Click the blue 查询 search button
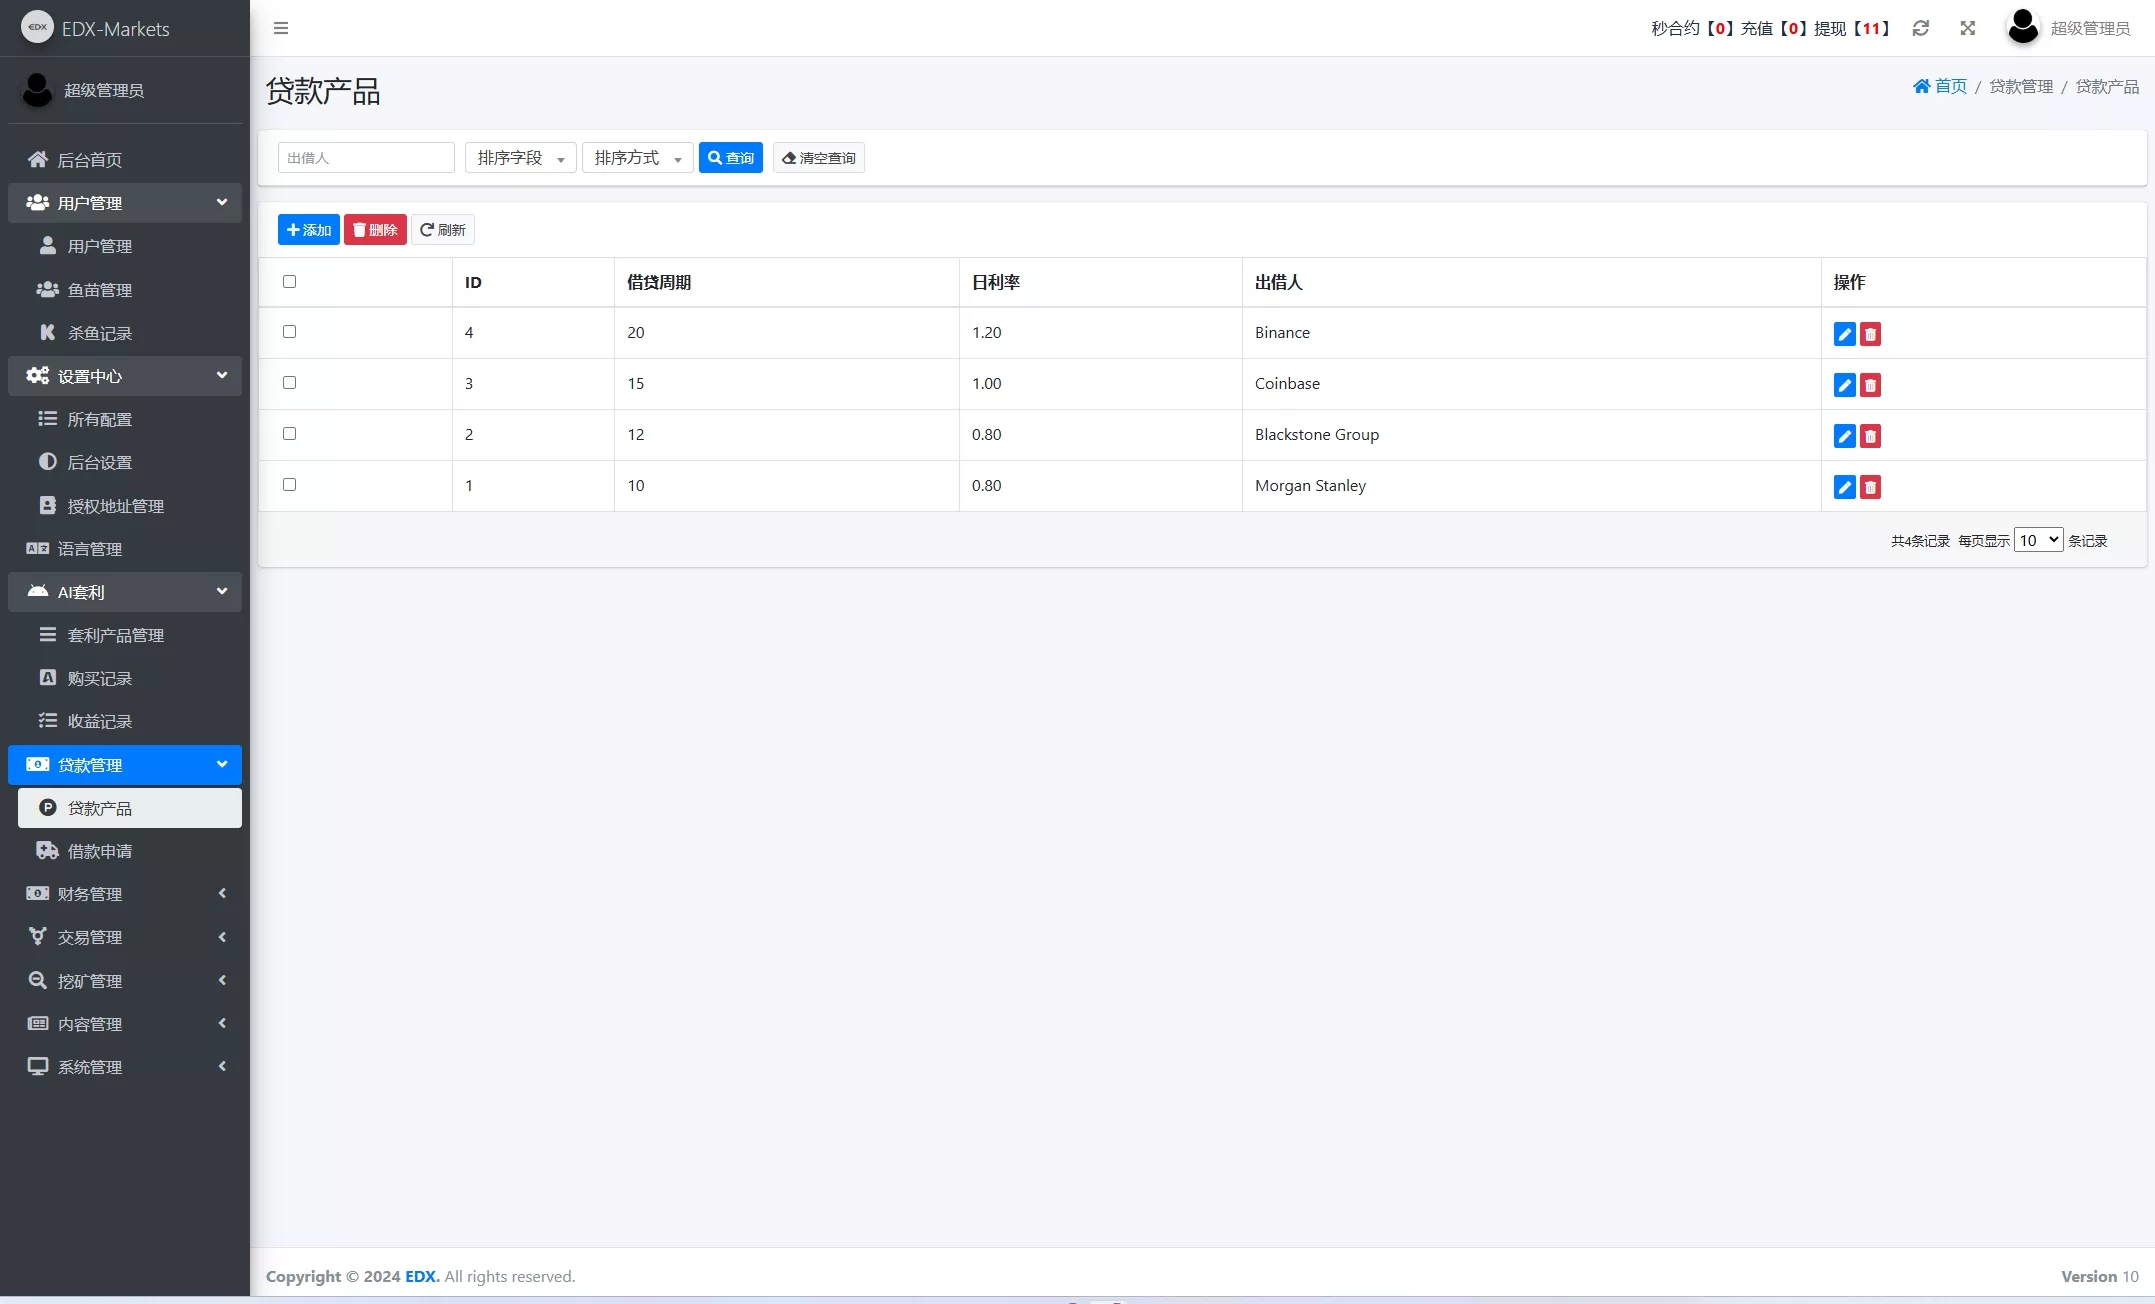Image resolution: width=2155 pixels, height=1304 pixels. click(730, 158)
